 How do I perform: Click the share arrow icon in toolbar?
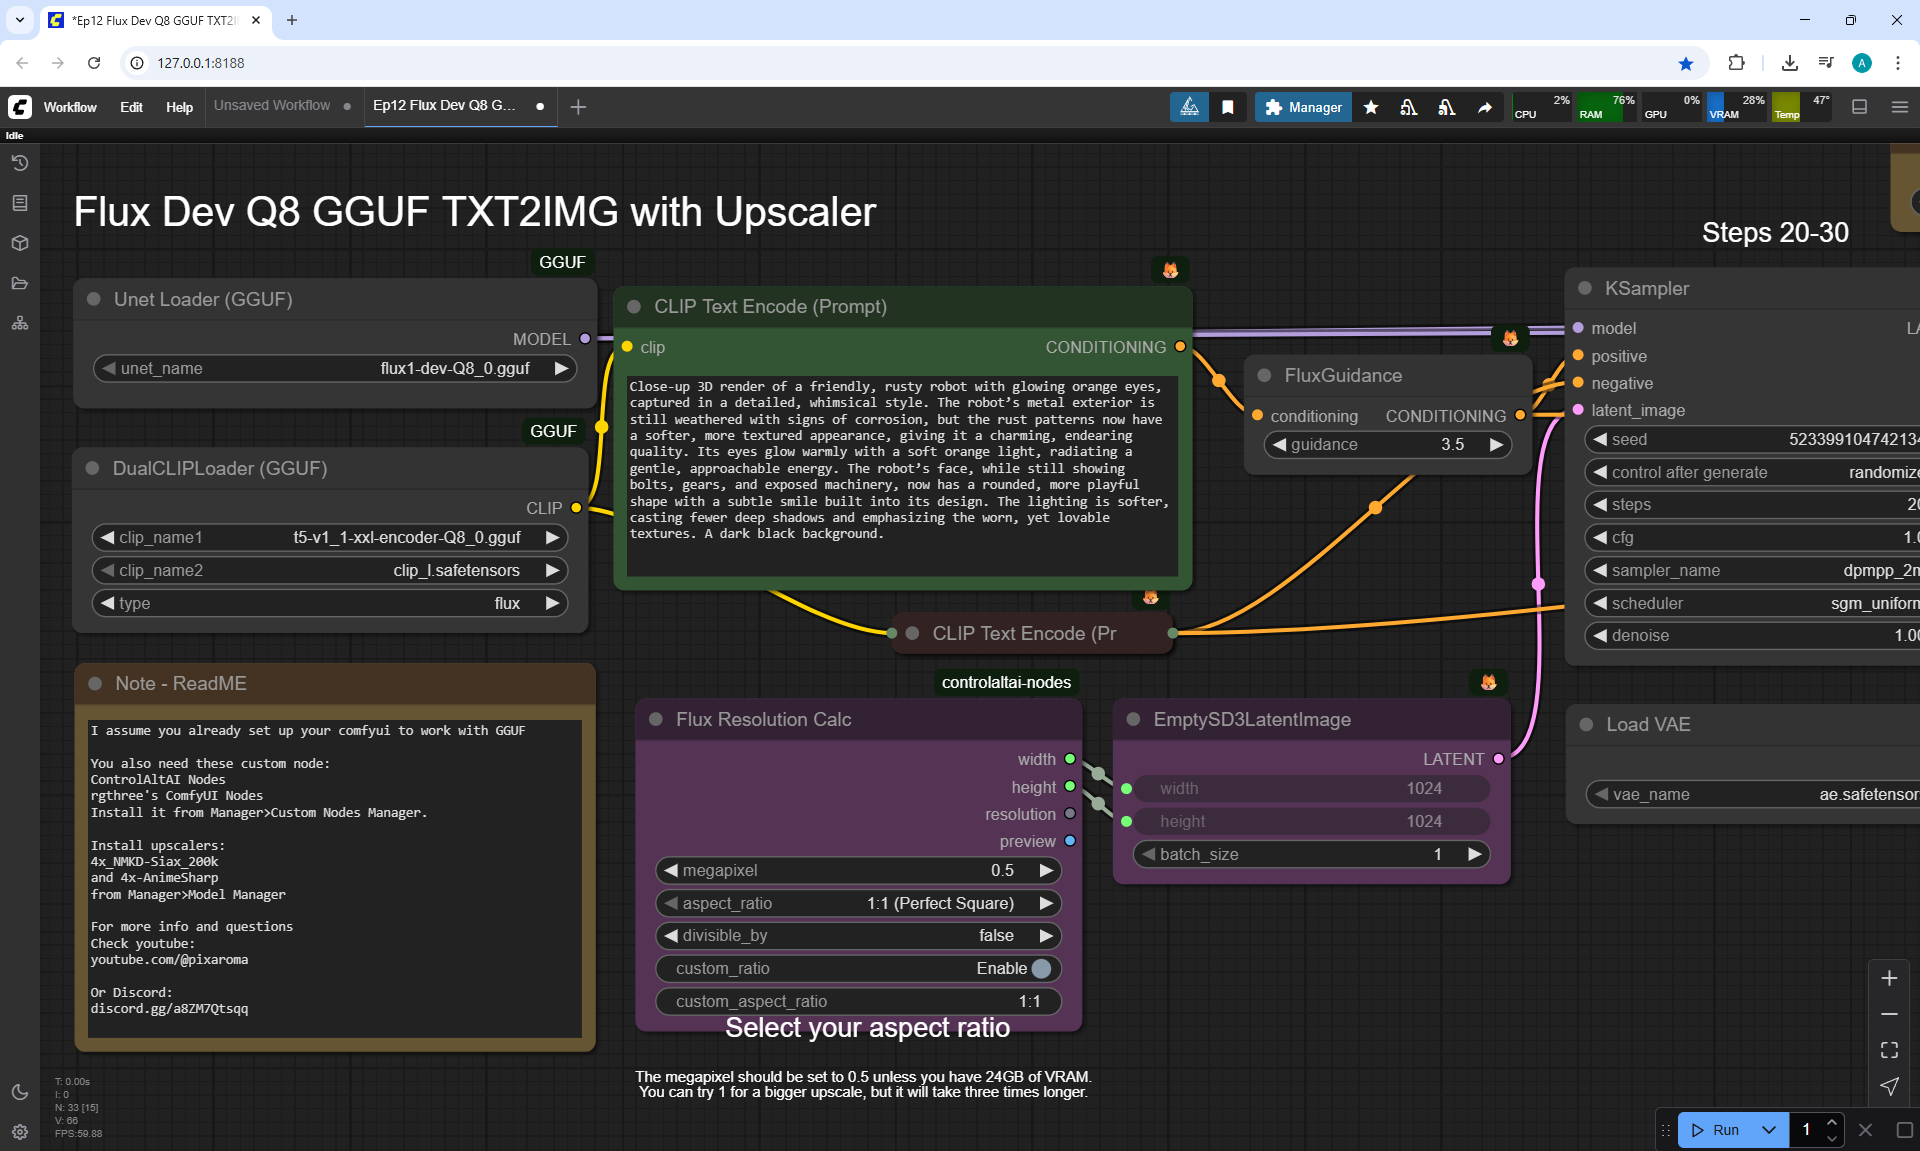click(1485, 107)
